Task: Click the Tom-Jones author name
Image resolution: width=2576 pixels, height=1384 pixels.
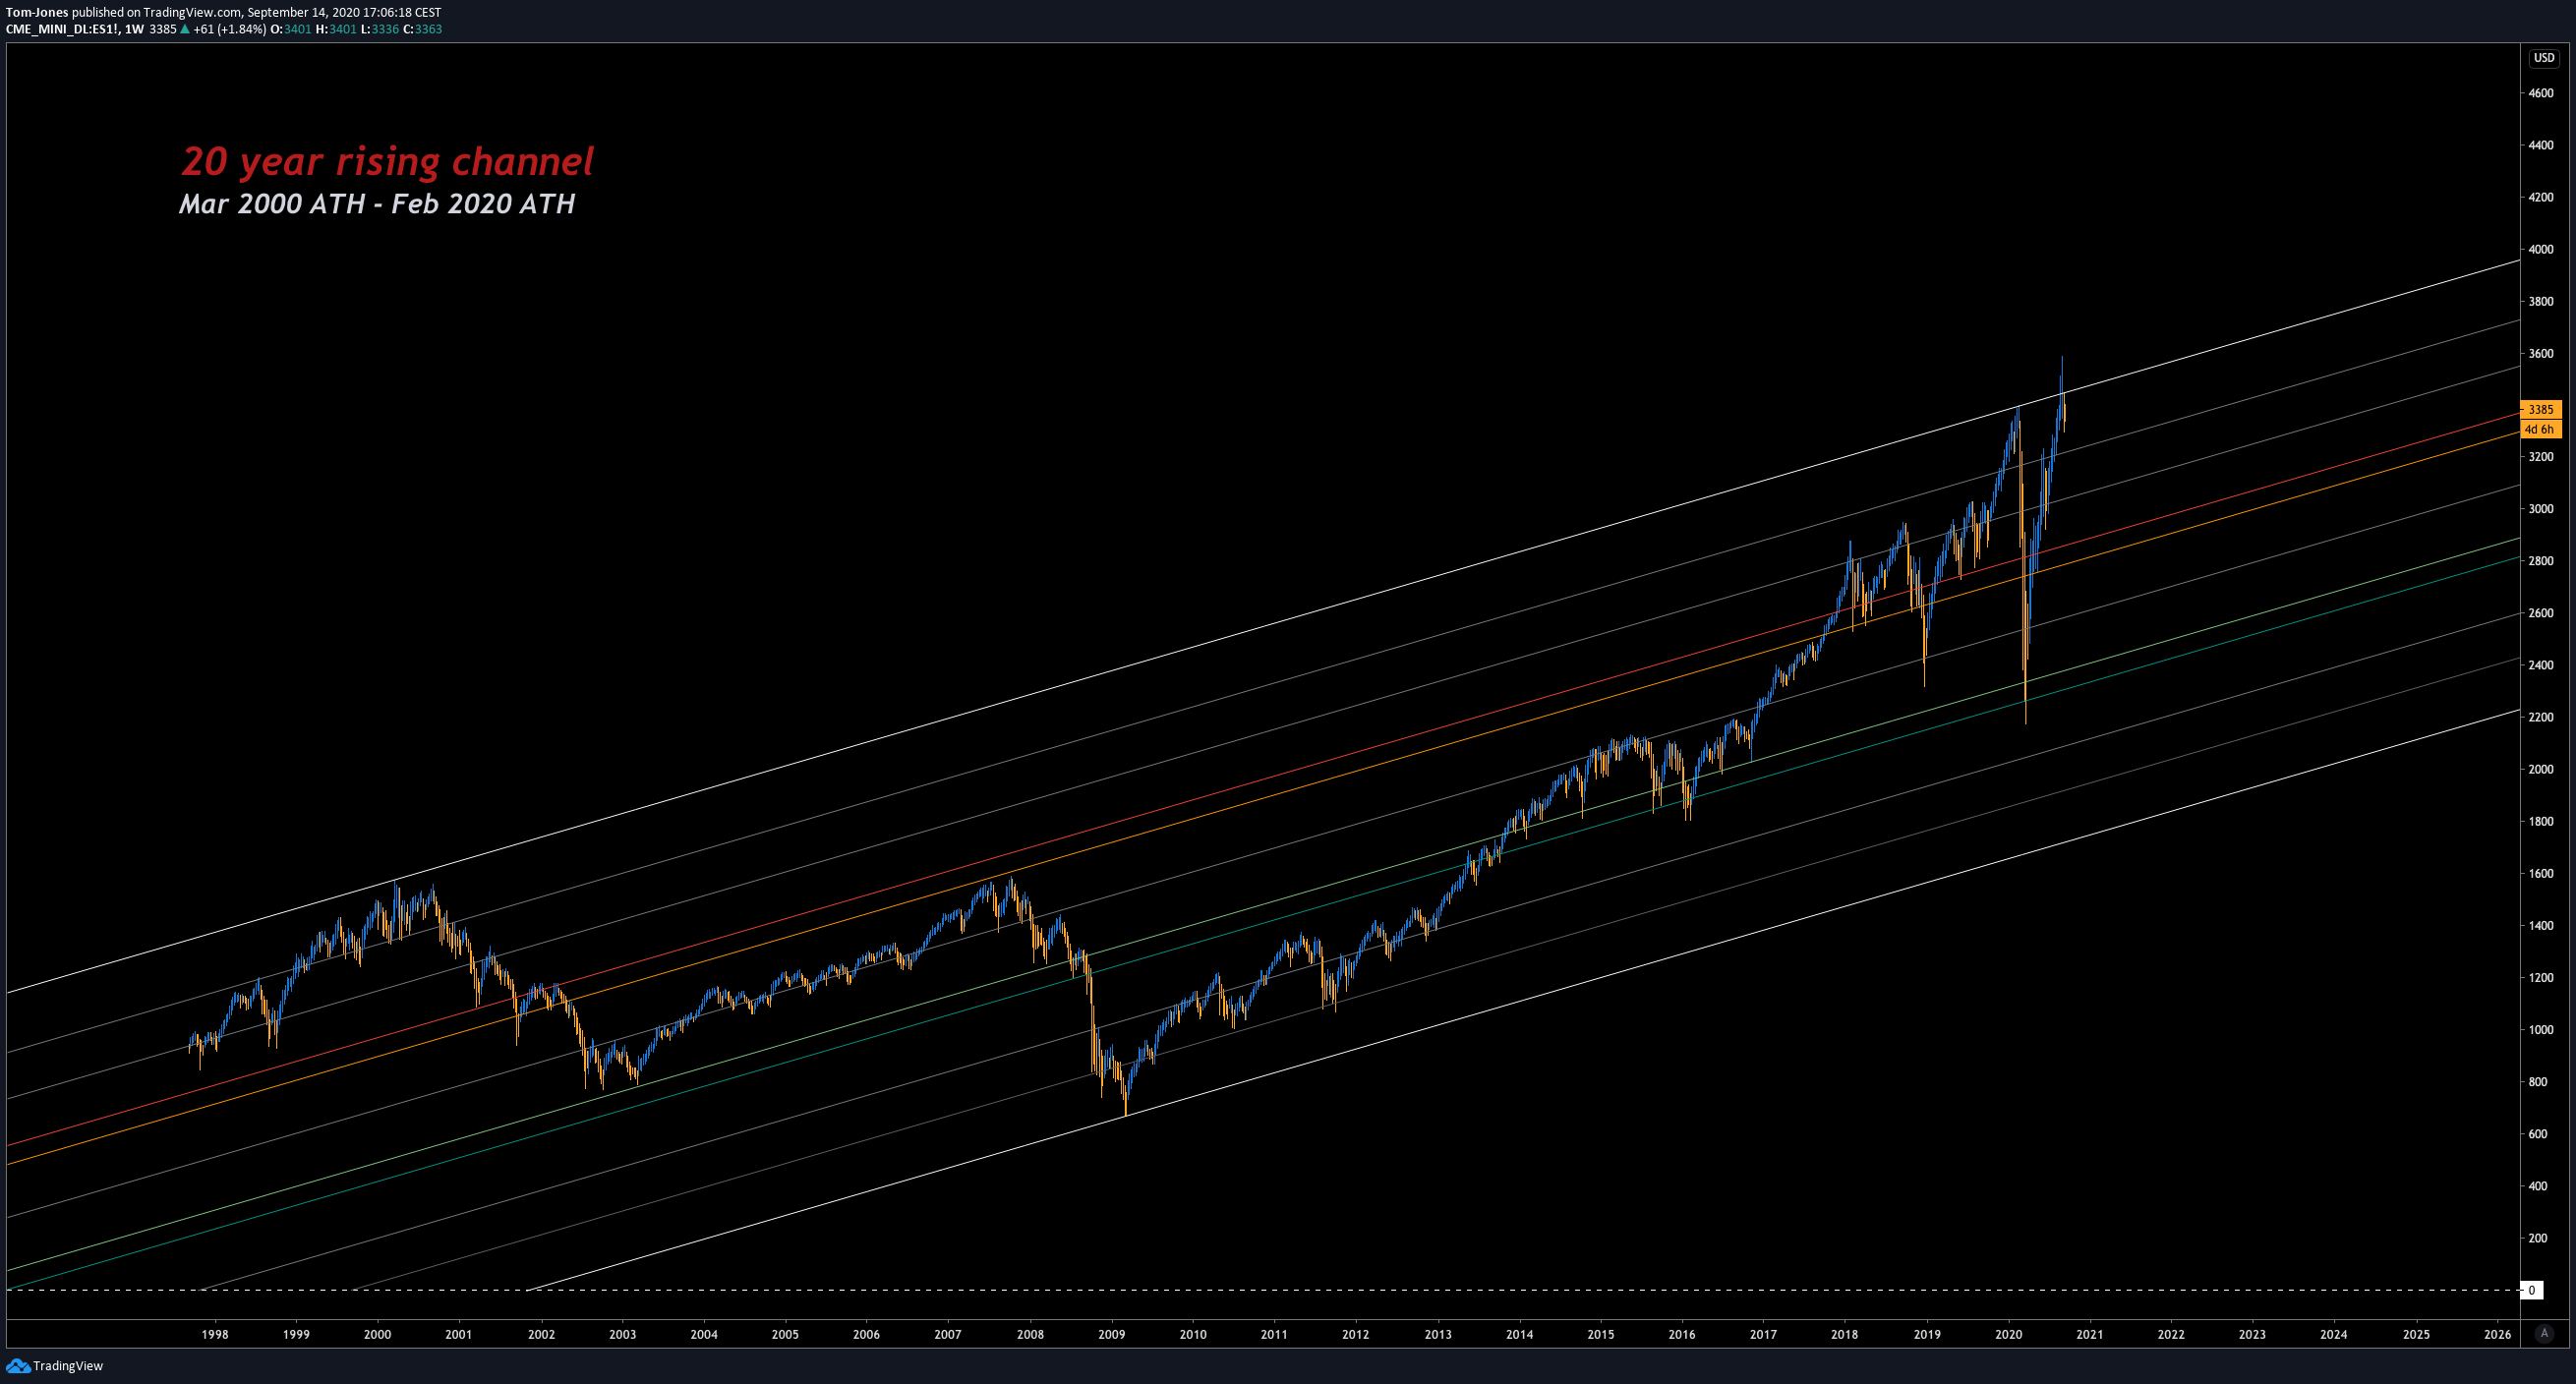Action: pyautogui.click(x=37, y=13)
